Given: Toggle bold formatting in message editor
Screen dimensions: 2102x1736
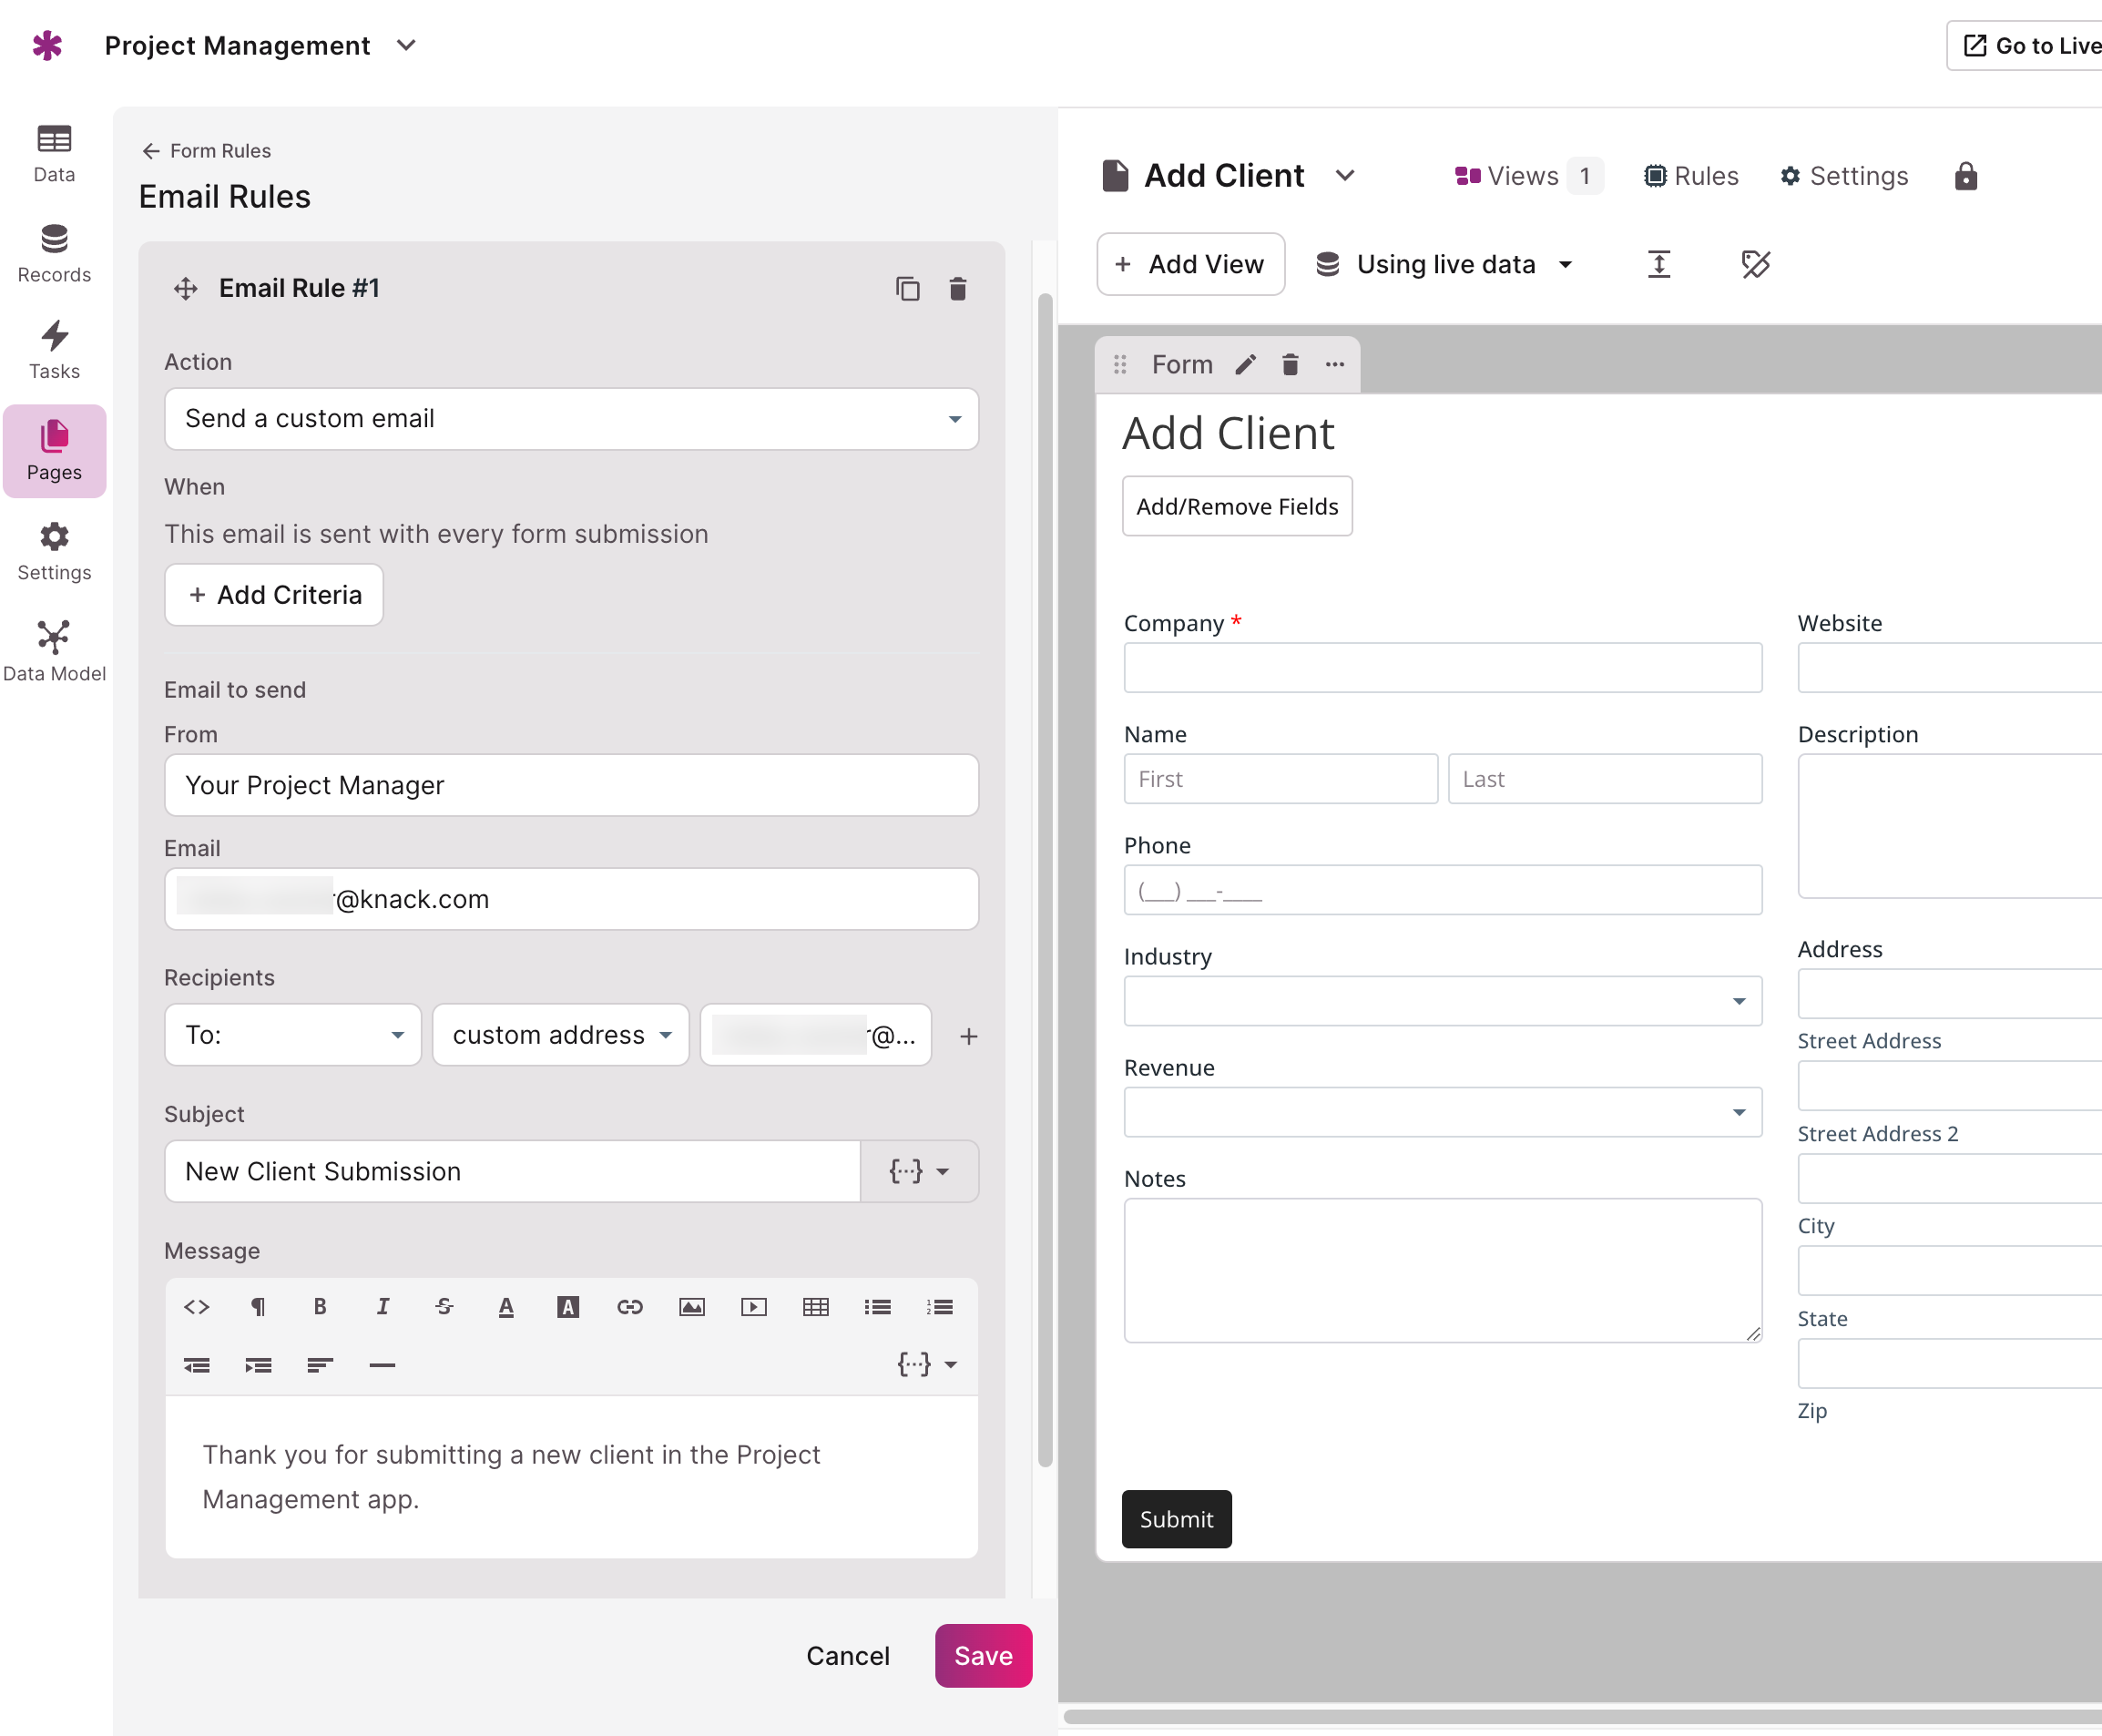Looking at the screenshot, I should pyautogui.click(x=320, y=1306).
